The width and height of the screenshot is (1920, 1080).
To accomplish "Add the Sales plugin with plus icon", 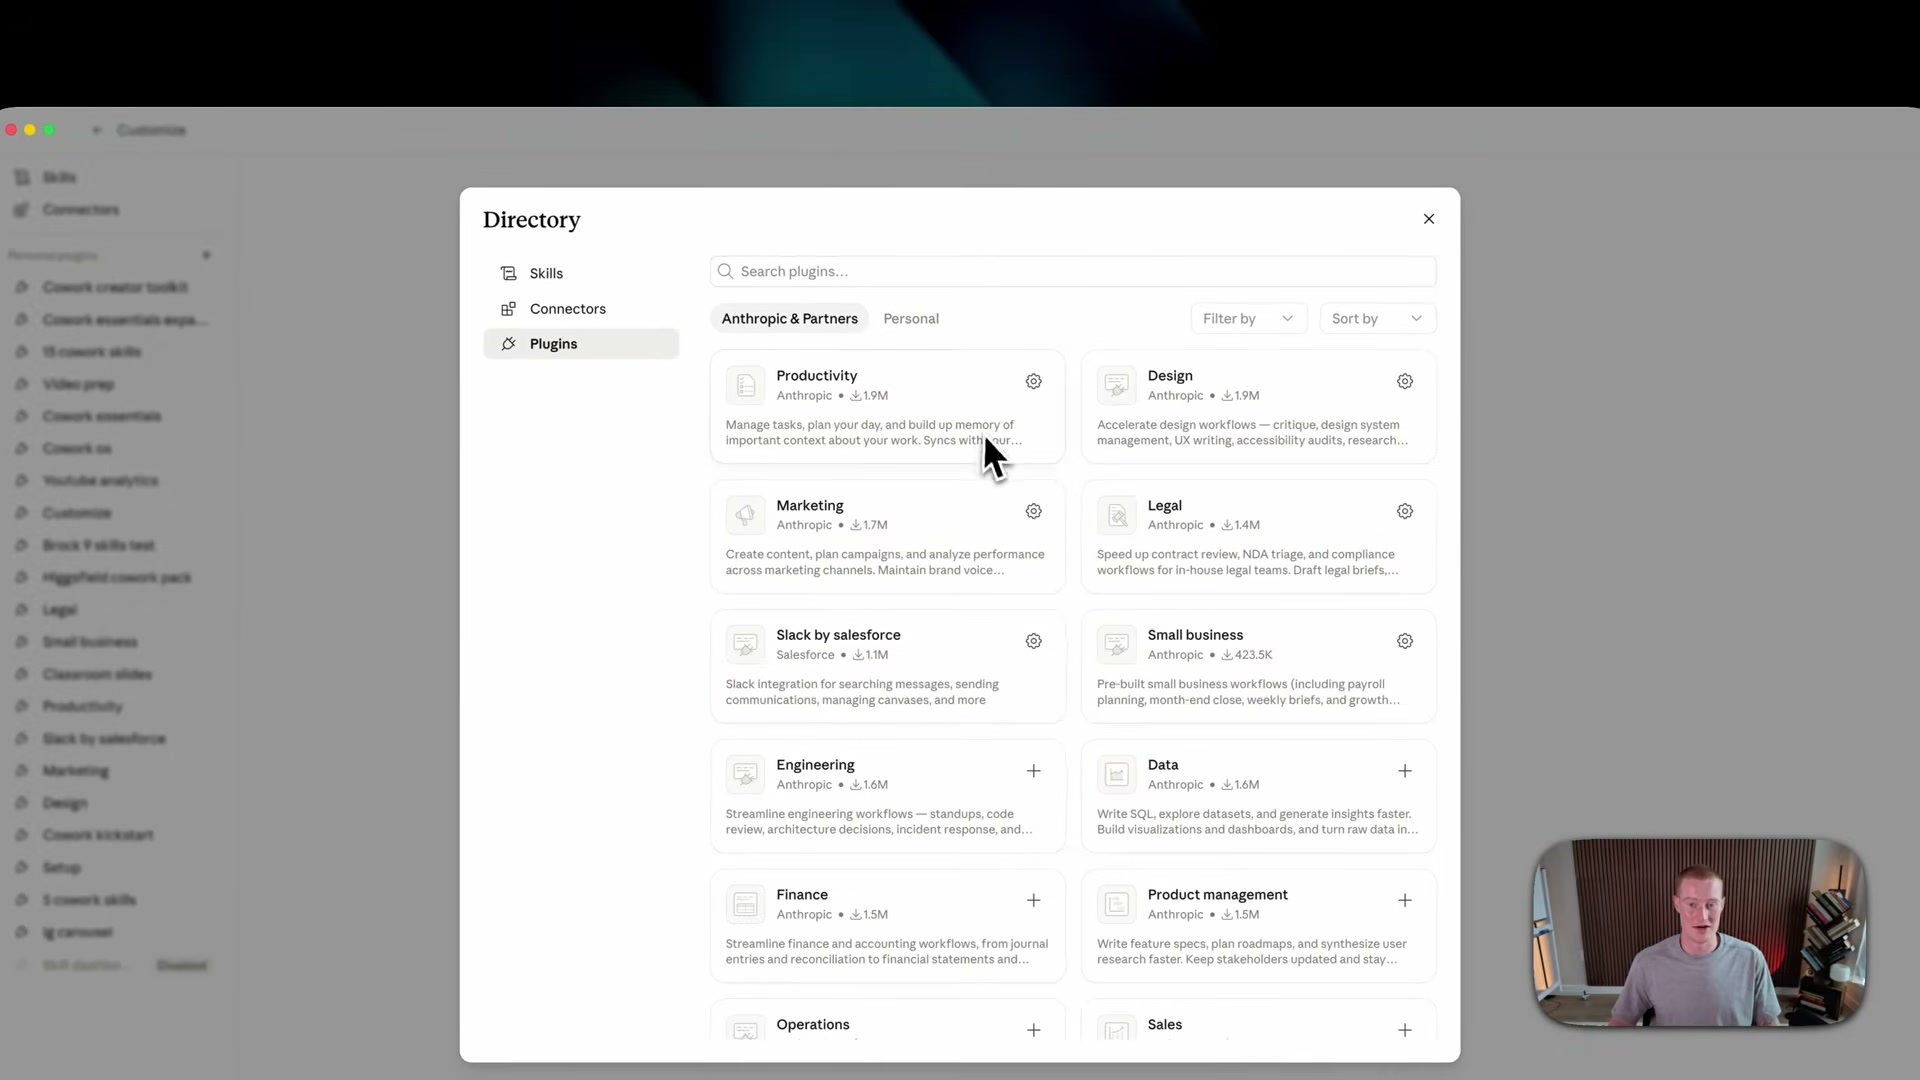I will click(x=1405, y=1030).
